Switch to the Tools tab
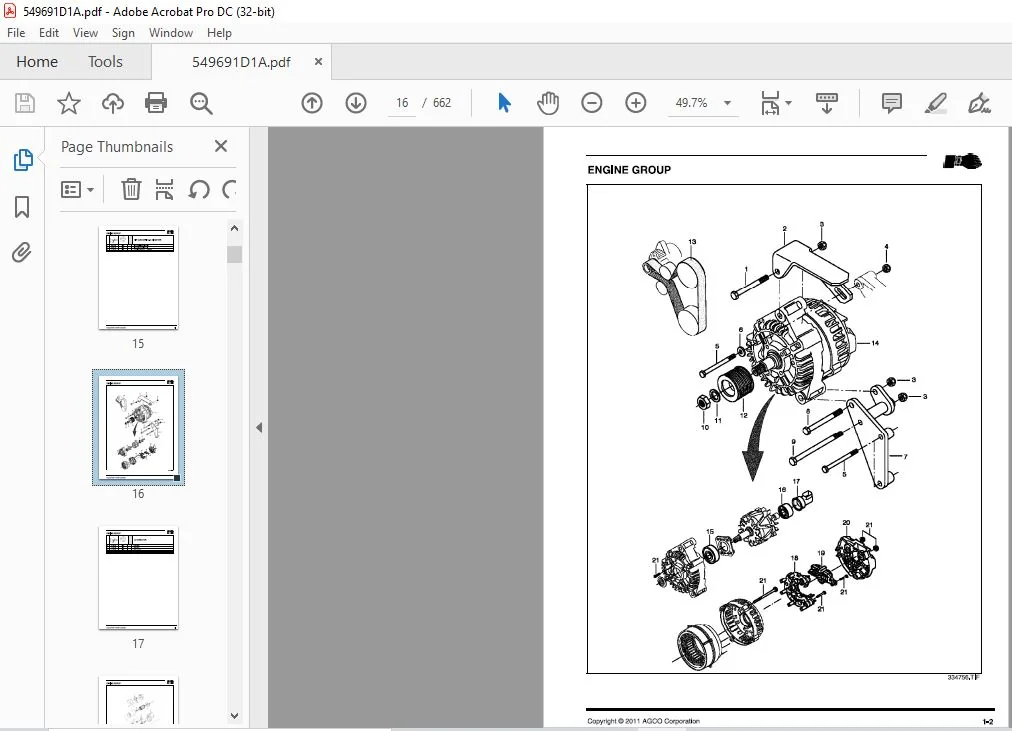The image size is (1012, 731). click(x=105, y=62)
